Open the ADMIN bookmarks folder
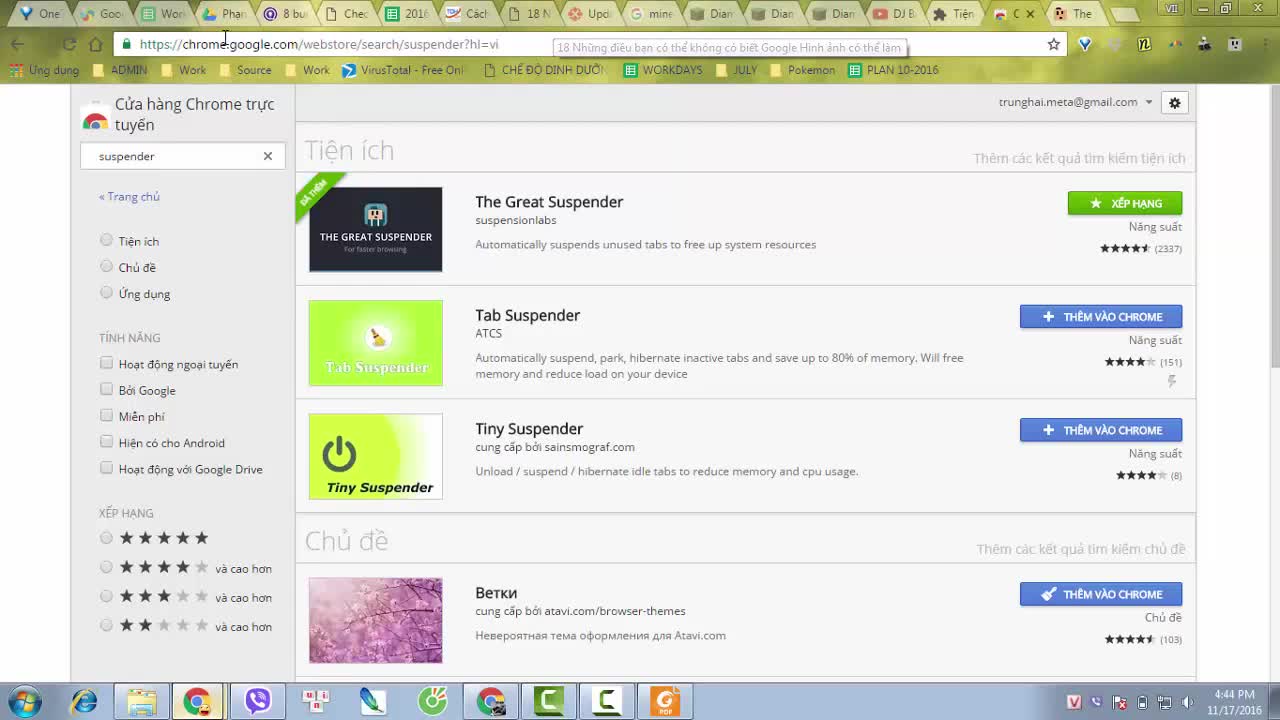 tap(119, 70)
